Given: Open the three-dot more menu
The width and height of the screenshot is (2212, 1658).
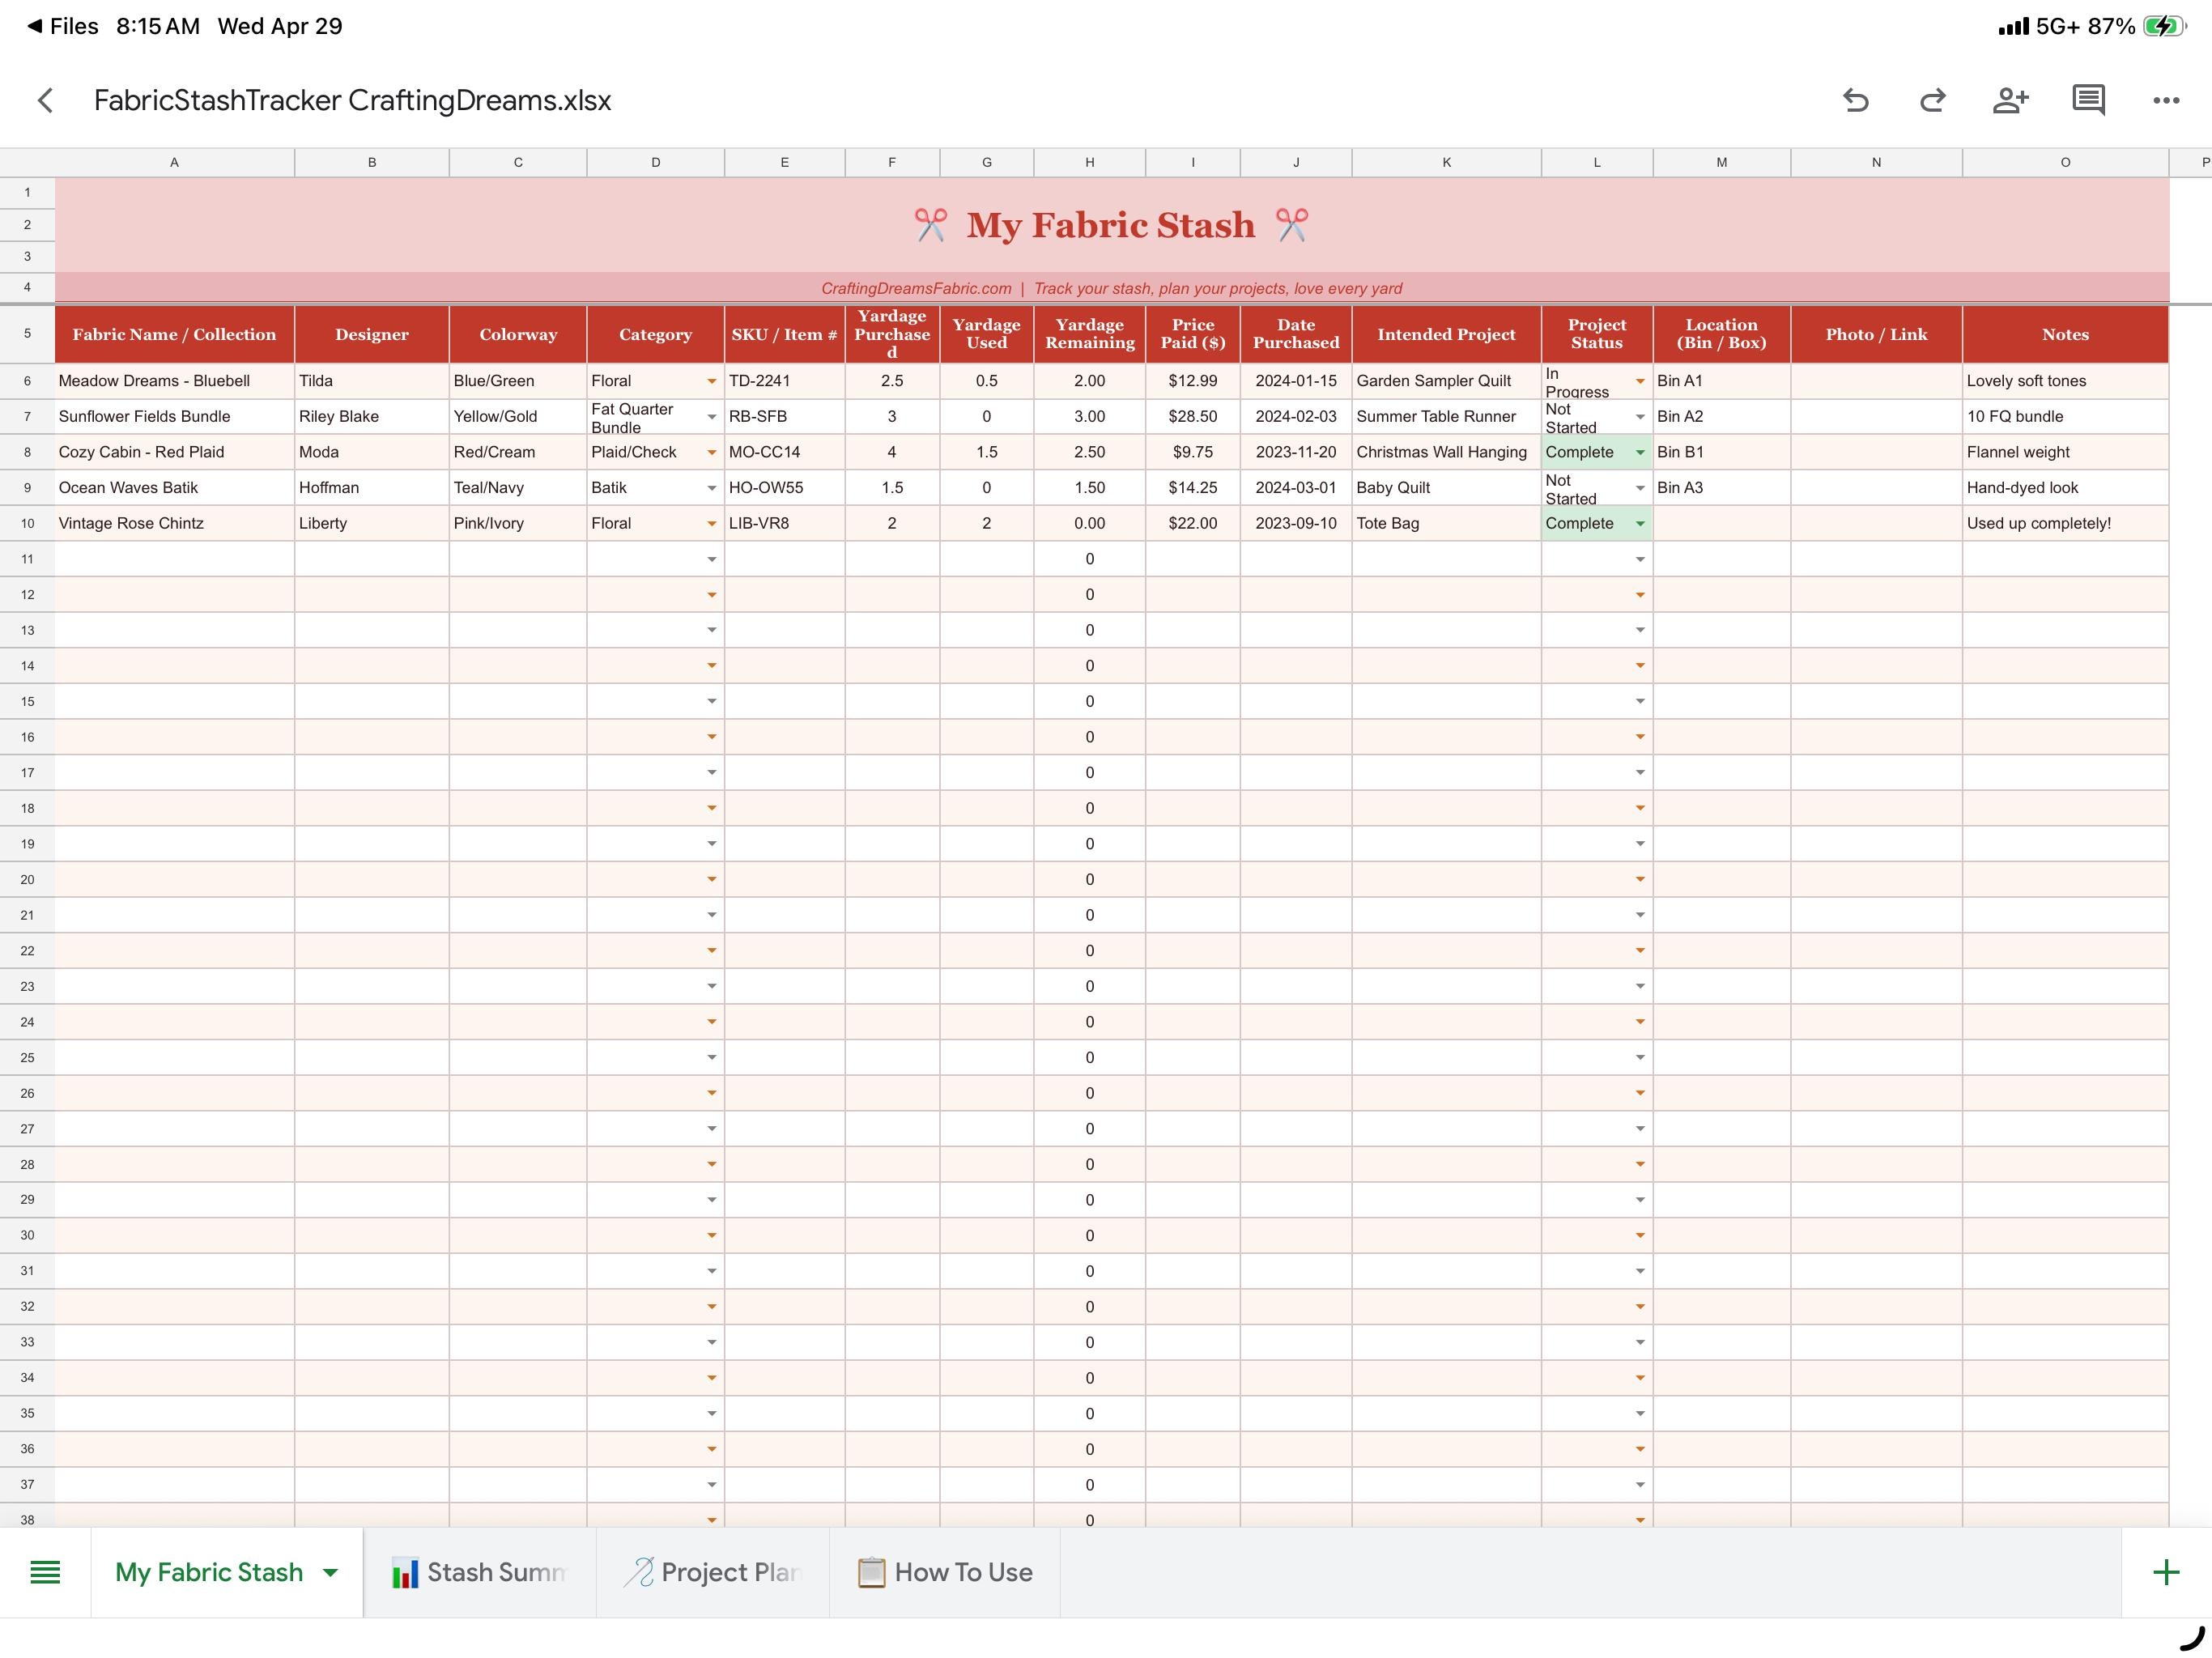Looking at the screenshot, I should 2166,100.
